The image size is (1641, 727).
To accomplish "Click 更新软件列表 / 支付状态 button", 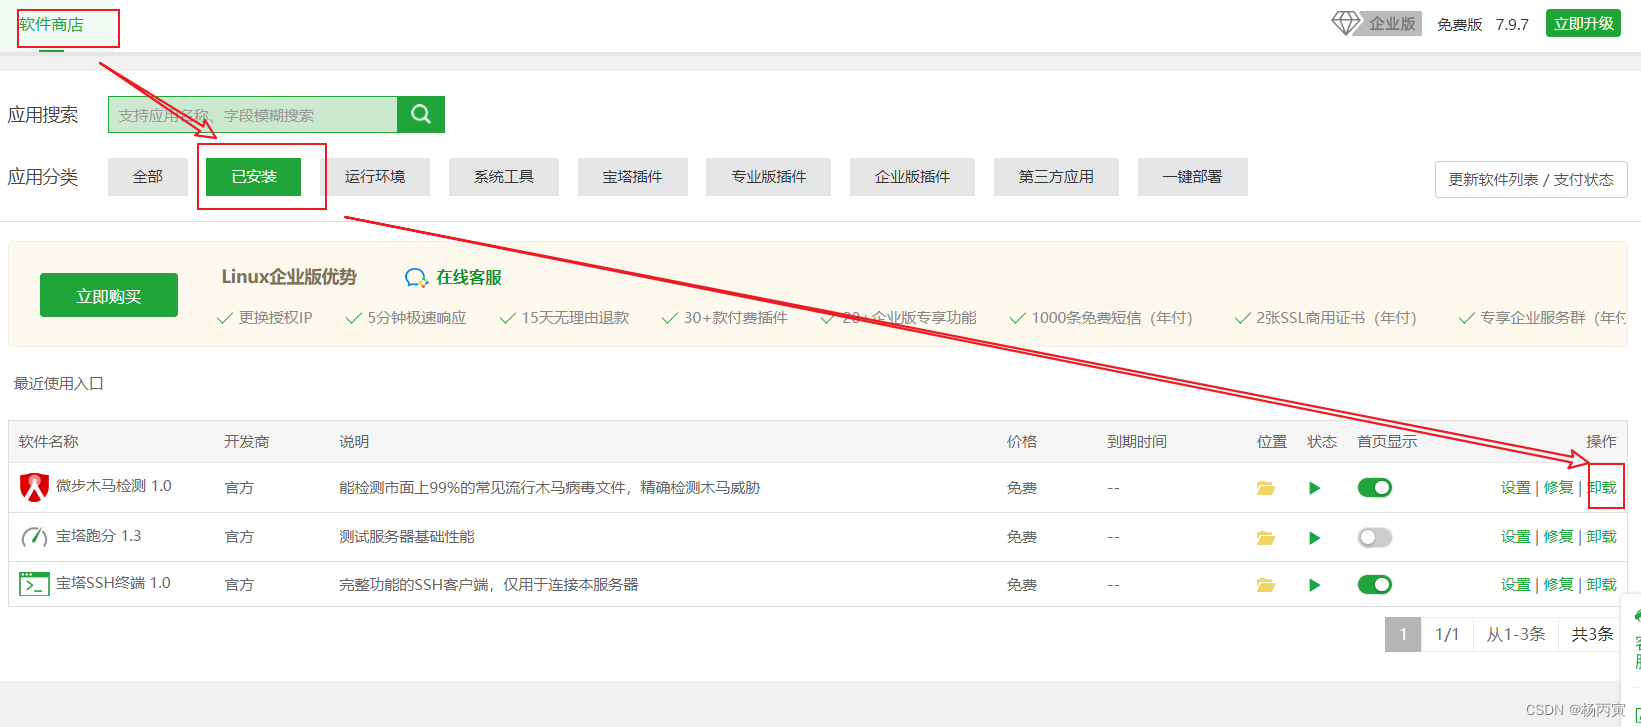I will pyautogui.click(x=1531, y=180).
